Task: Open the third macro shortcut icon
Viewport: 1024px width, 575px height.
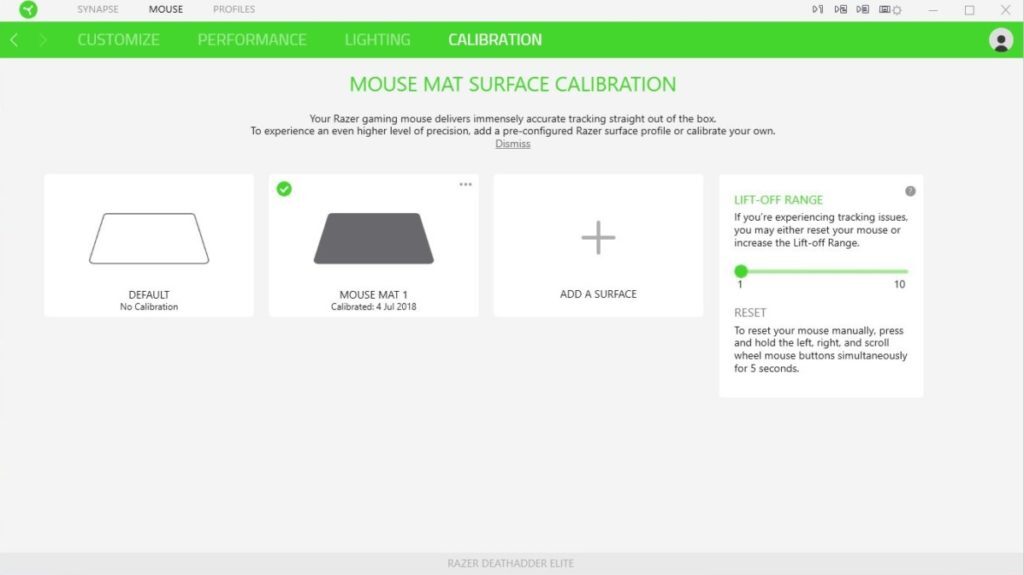Action: pyautogui.click(x=863, y=9)
